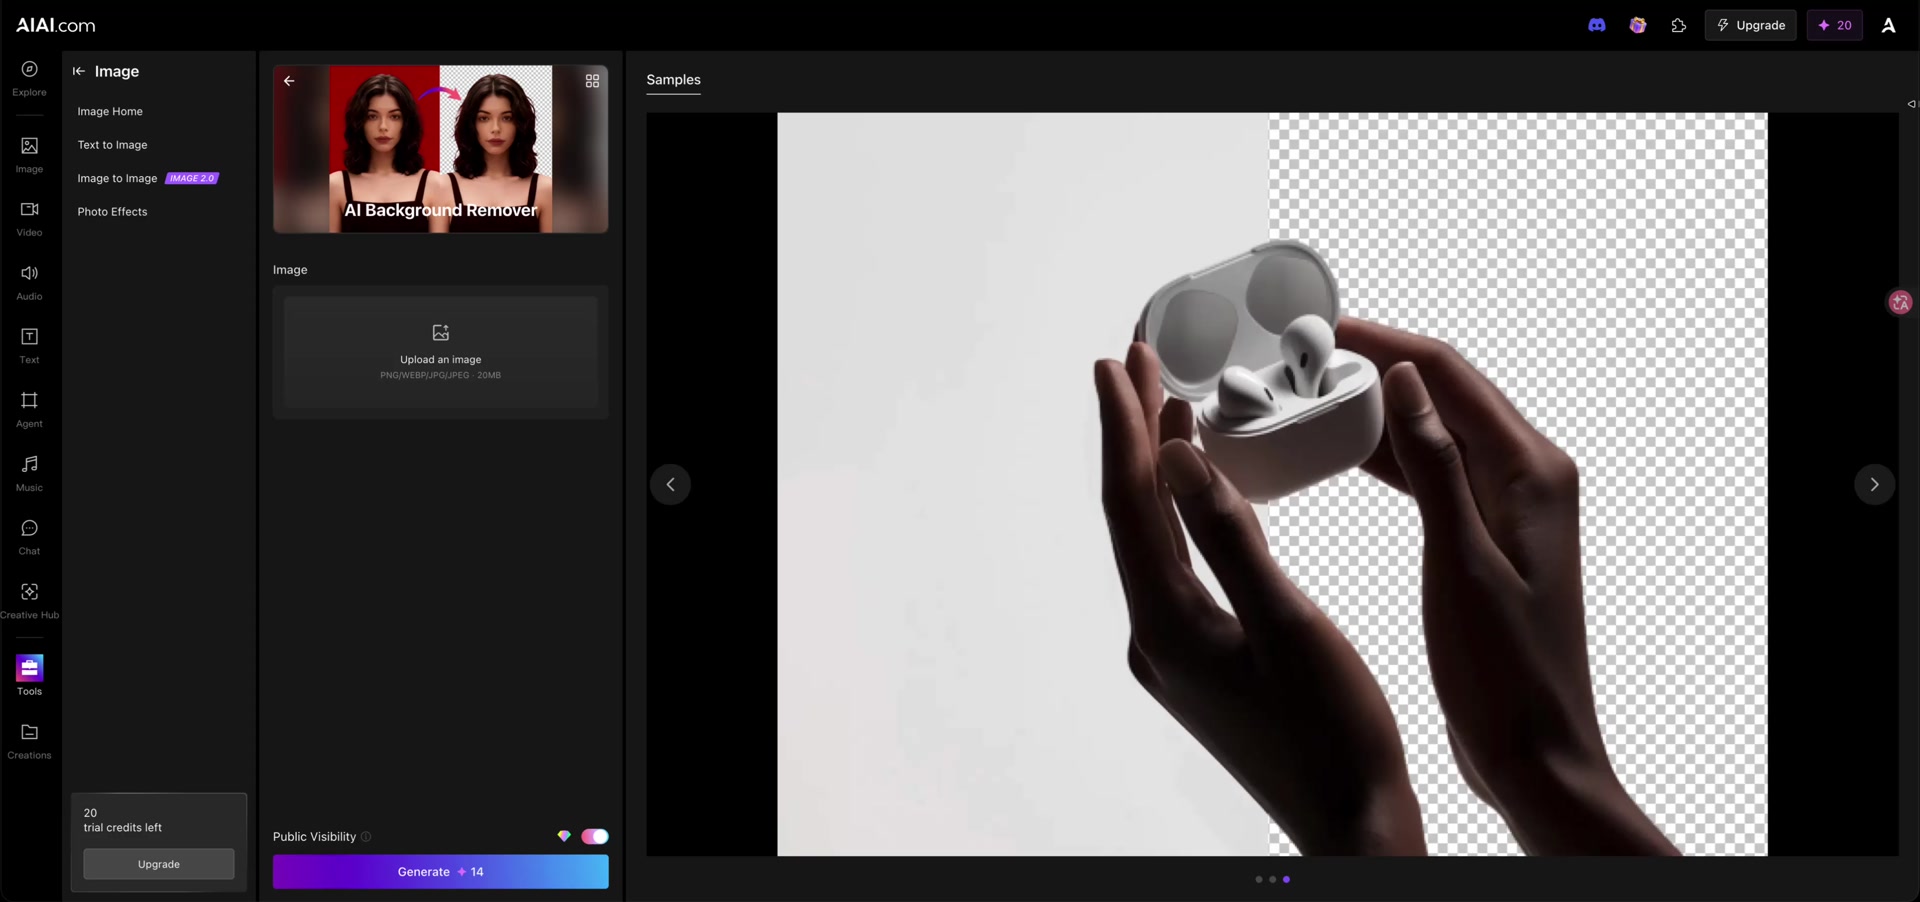1920x902 pixels.
Task: Open the profile A icon
Action: [1888, 25]
